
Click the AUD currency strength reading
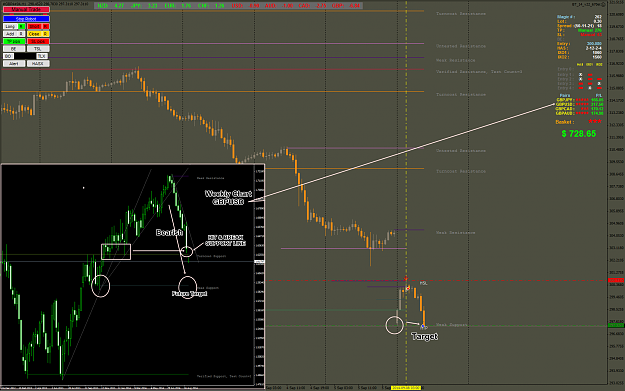(x=279, y=6)
